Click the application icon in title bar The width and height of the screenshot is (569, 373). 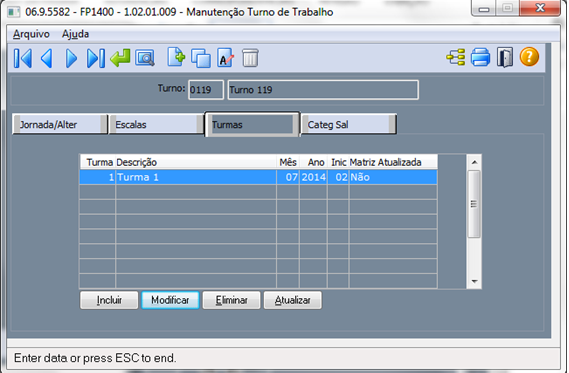coord(14,12)
